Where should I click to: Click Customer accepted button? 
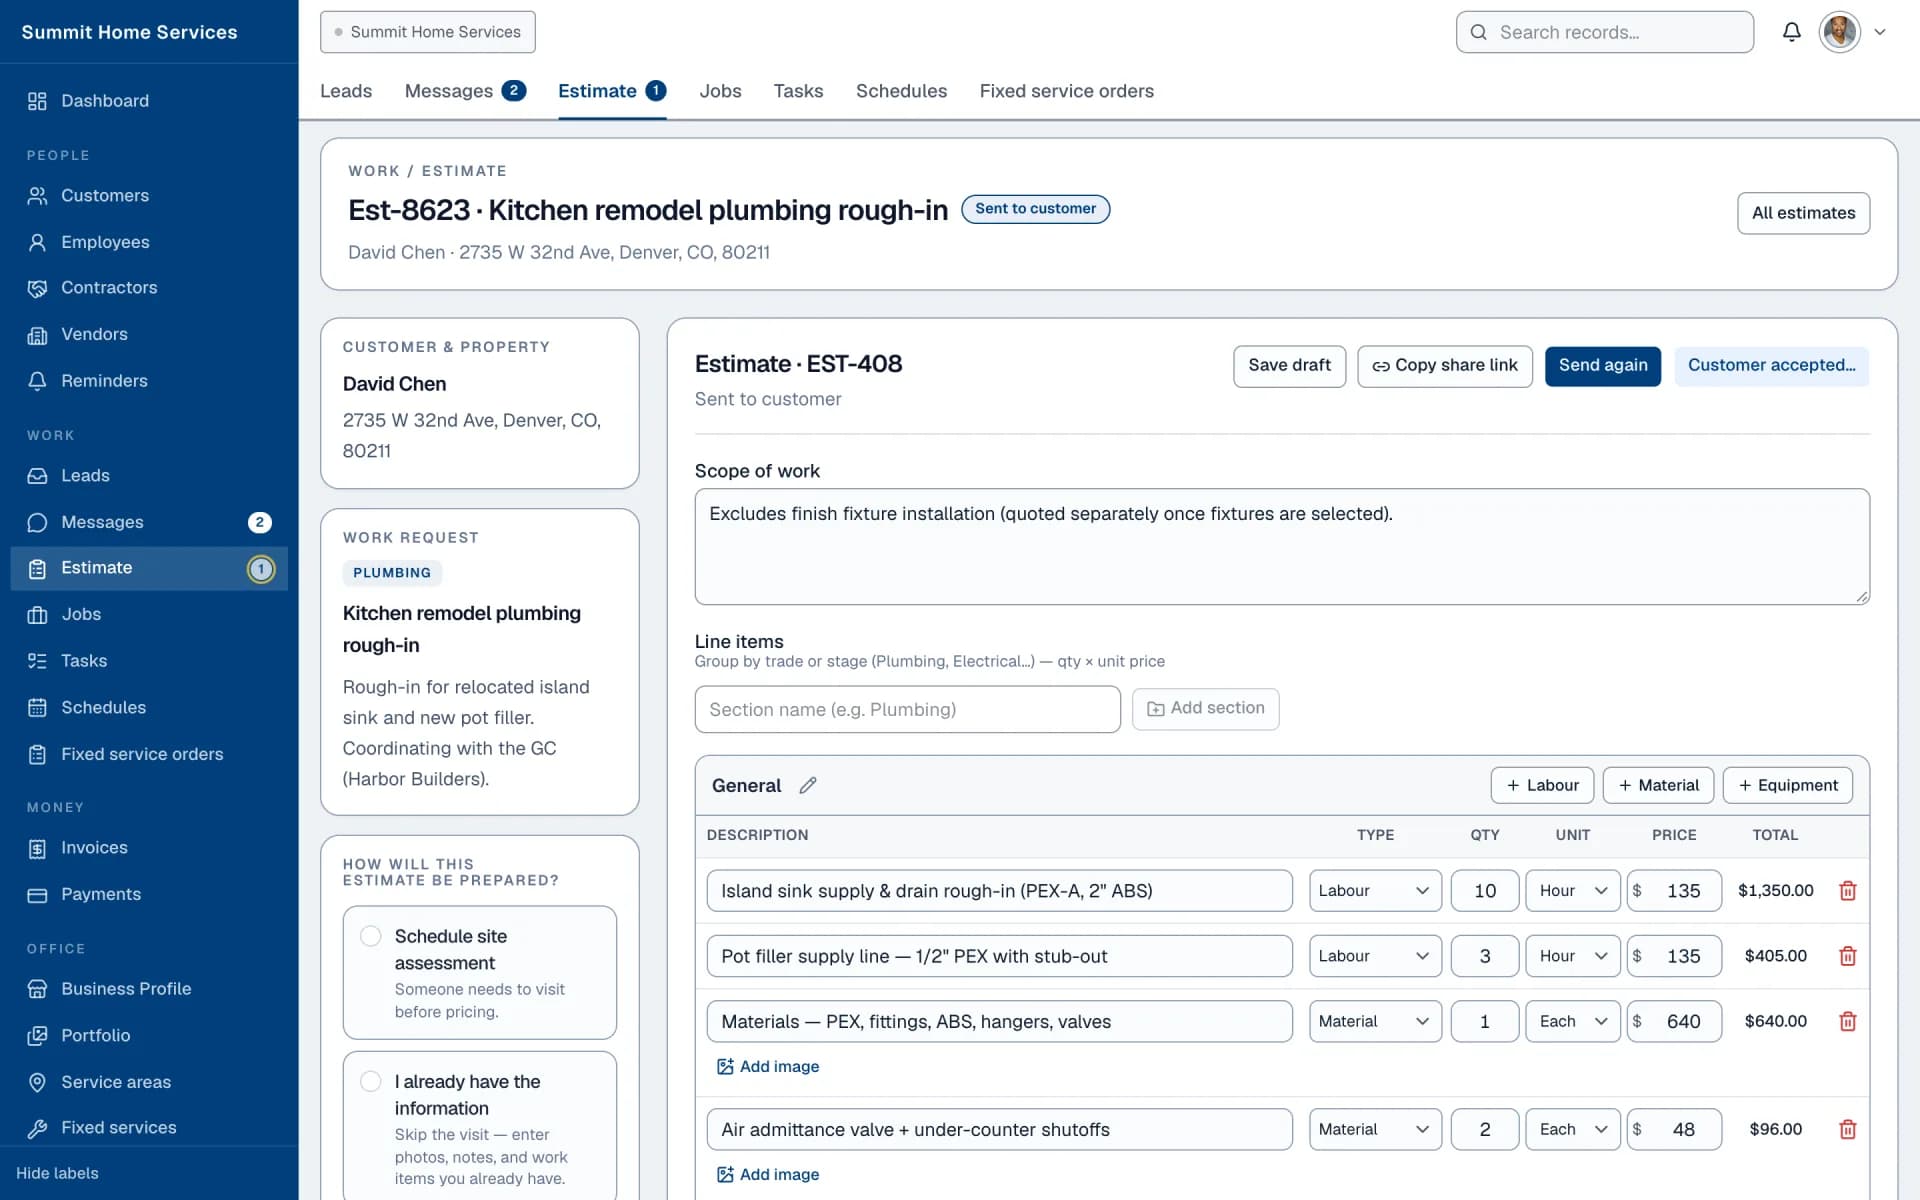pos(1771,366)
